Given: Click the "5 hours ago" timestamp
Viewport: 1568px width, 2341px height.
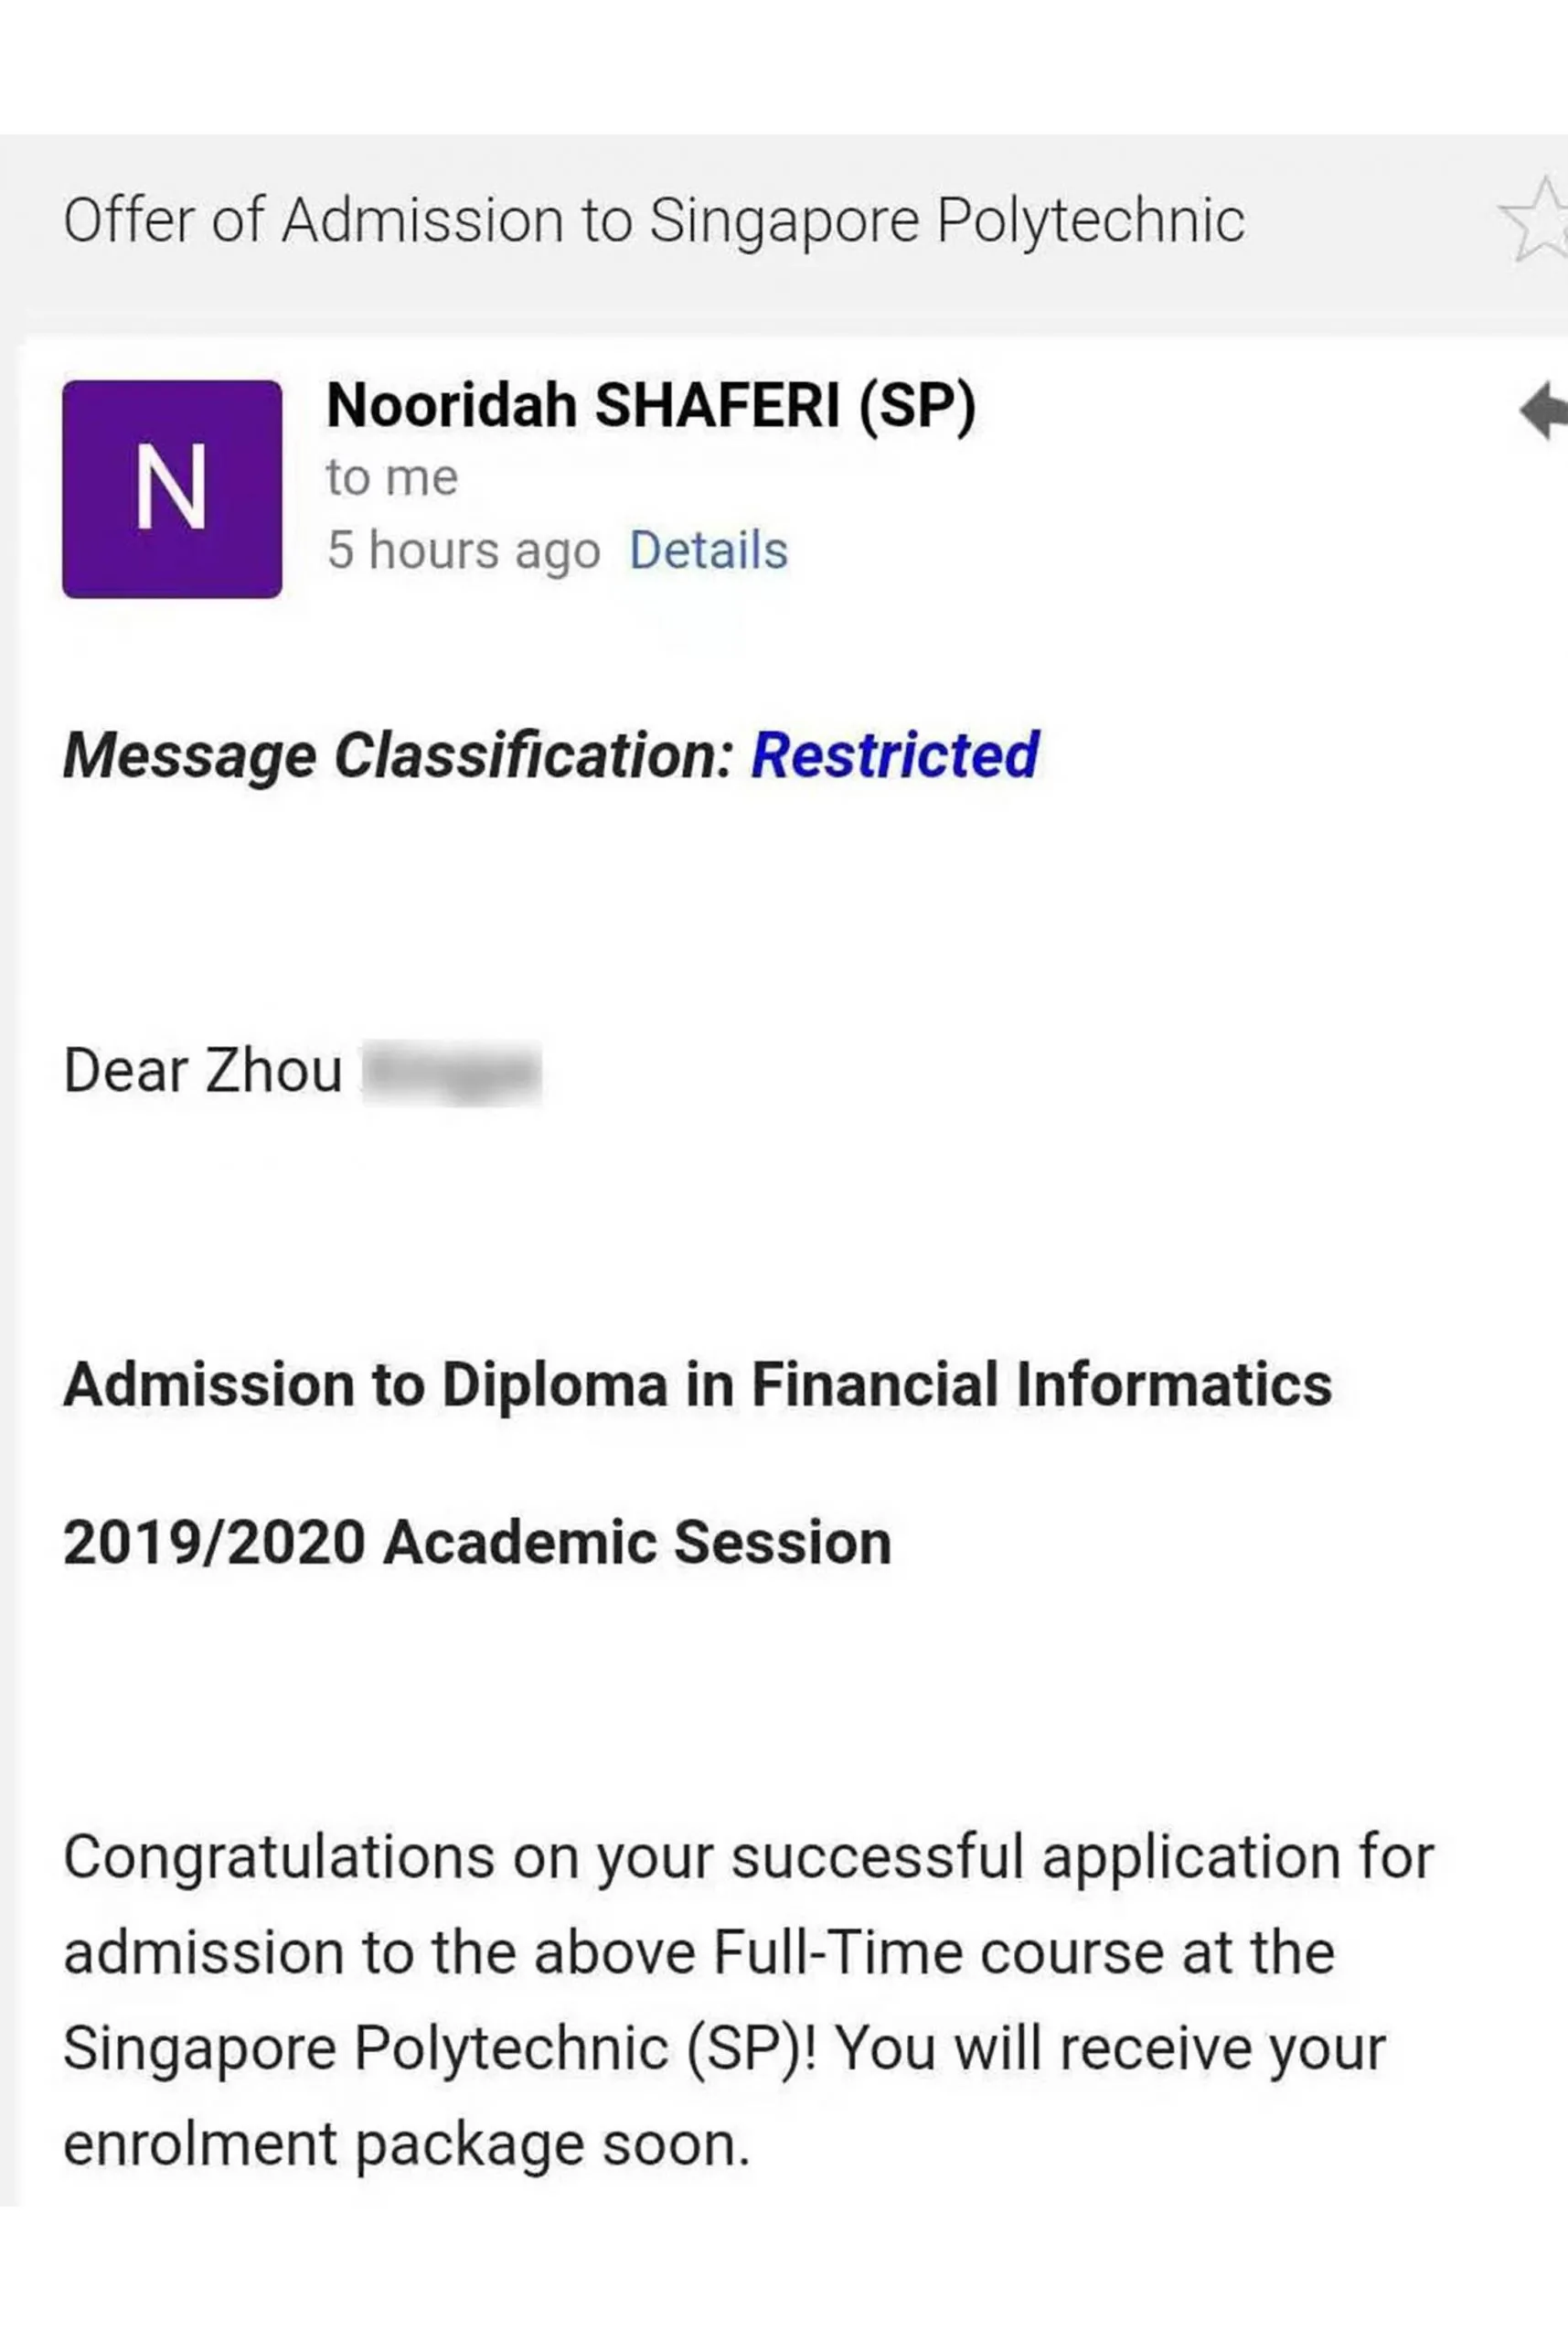Looking at the screenshot, I should [x=463, y=550].
